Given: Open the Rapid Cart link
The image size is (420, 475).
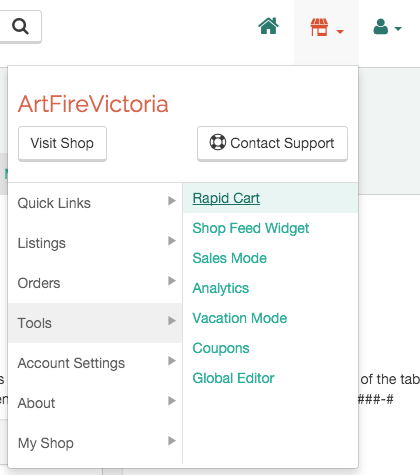Looking at the screenshot, I should 226,198.
